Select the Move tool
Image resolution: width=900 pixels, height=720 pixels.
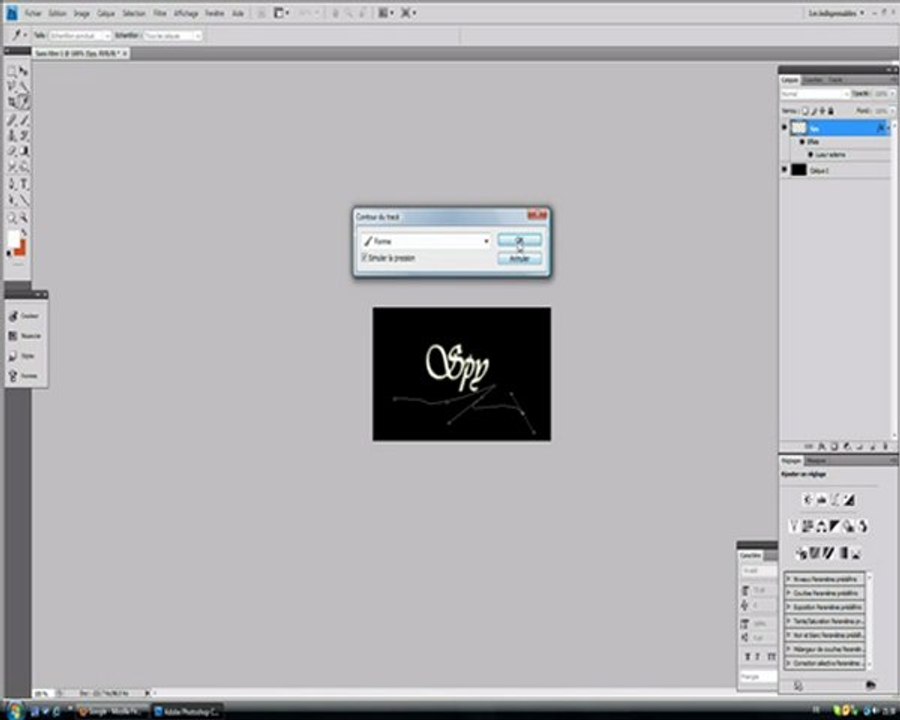pos(24,71)
